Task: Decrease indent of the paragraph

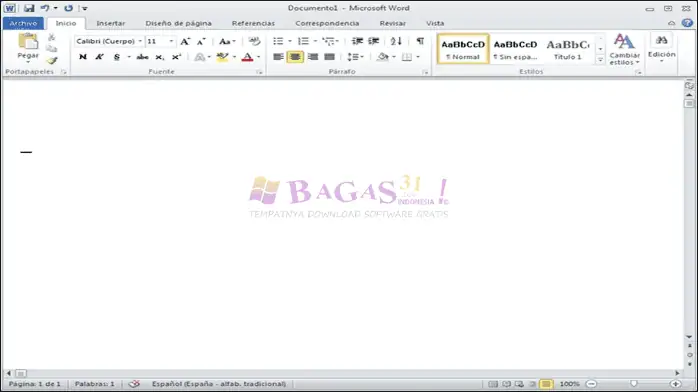Action: [x=357, y=41]
